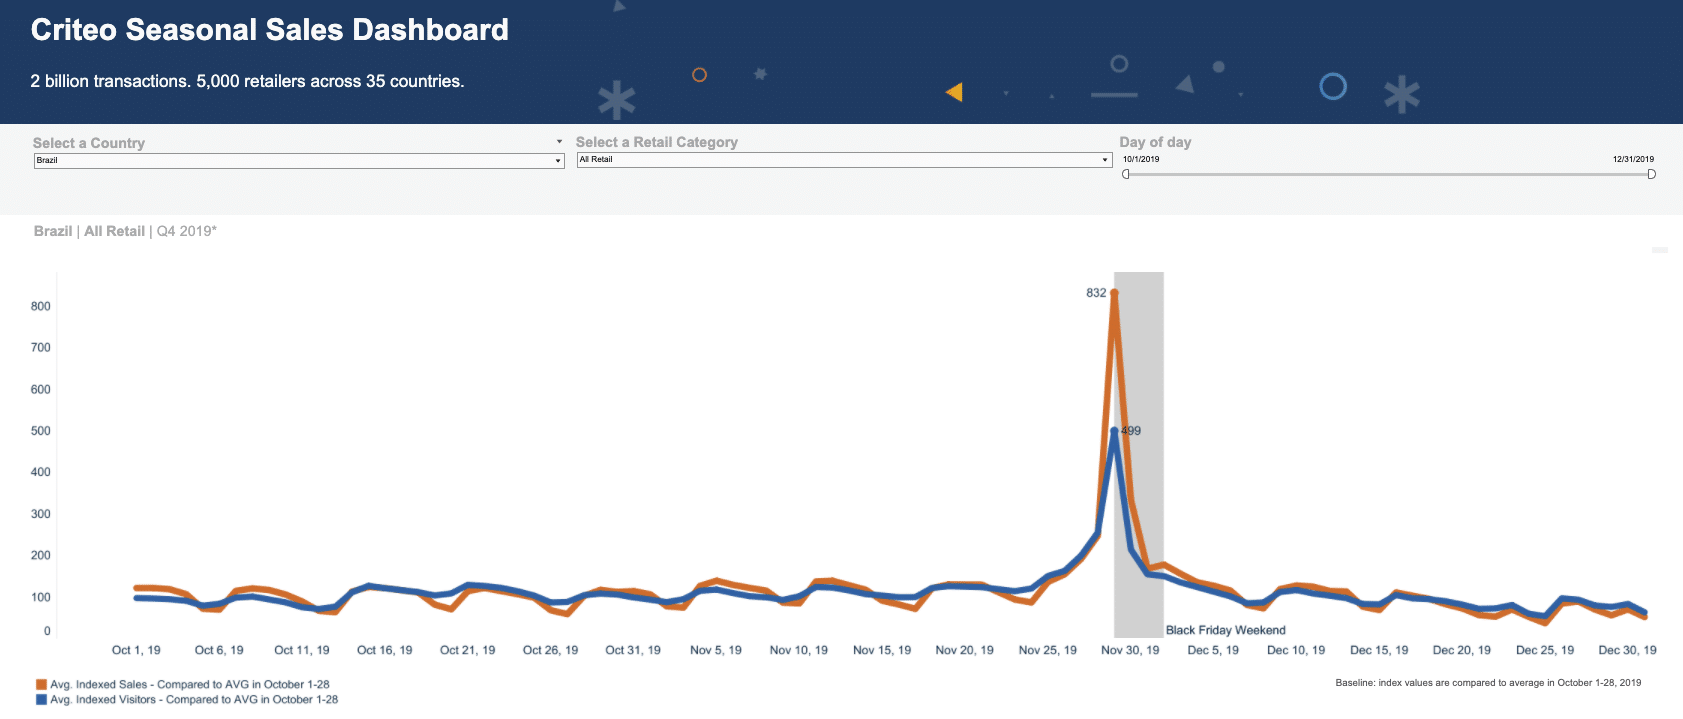Click the left handle of Day of day slider

[1126, 174]
